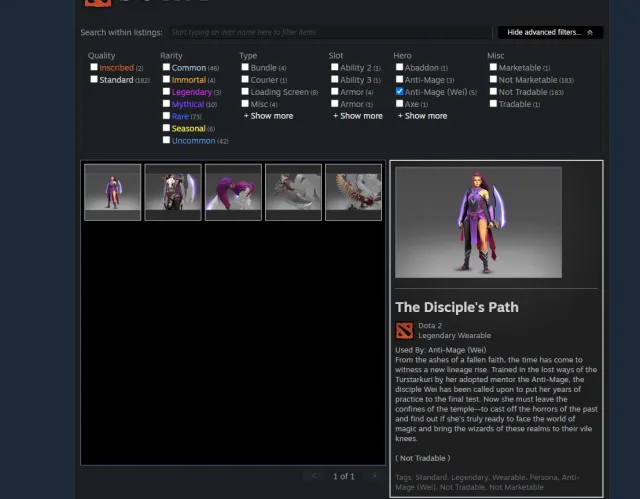Select the Wei persona full-figure item thumbnail
The image size is (640, 499).
(113, 192)
